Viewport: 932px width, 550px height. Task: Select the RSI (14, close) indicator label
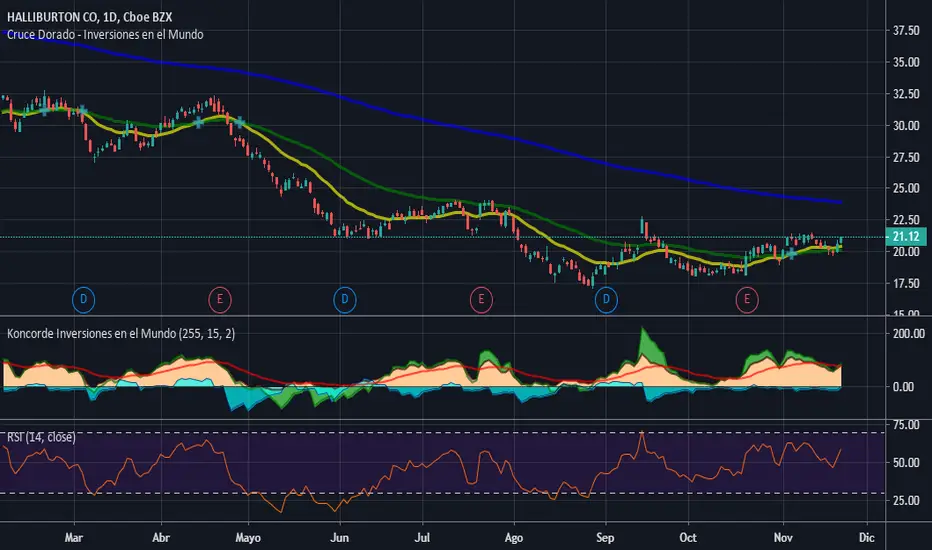[x=41, y=437]
